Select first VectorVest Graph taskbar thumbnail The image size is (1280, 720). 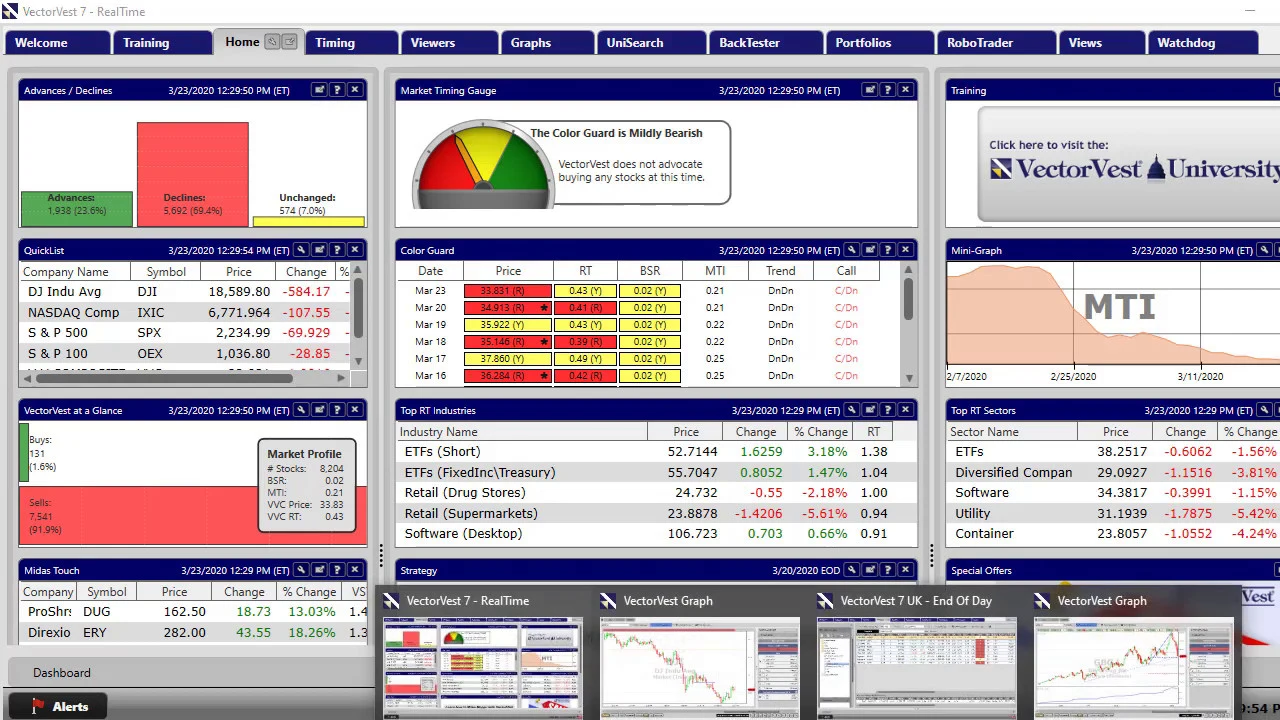point(700,654)
